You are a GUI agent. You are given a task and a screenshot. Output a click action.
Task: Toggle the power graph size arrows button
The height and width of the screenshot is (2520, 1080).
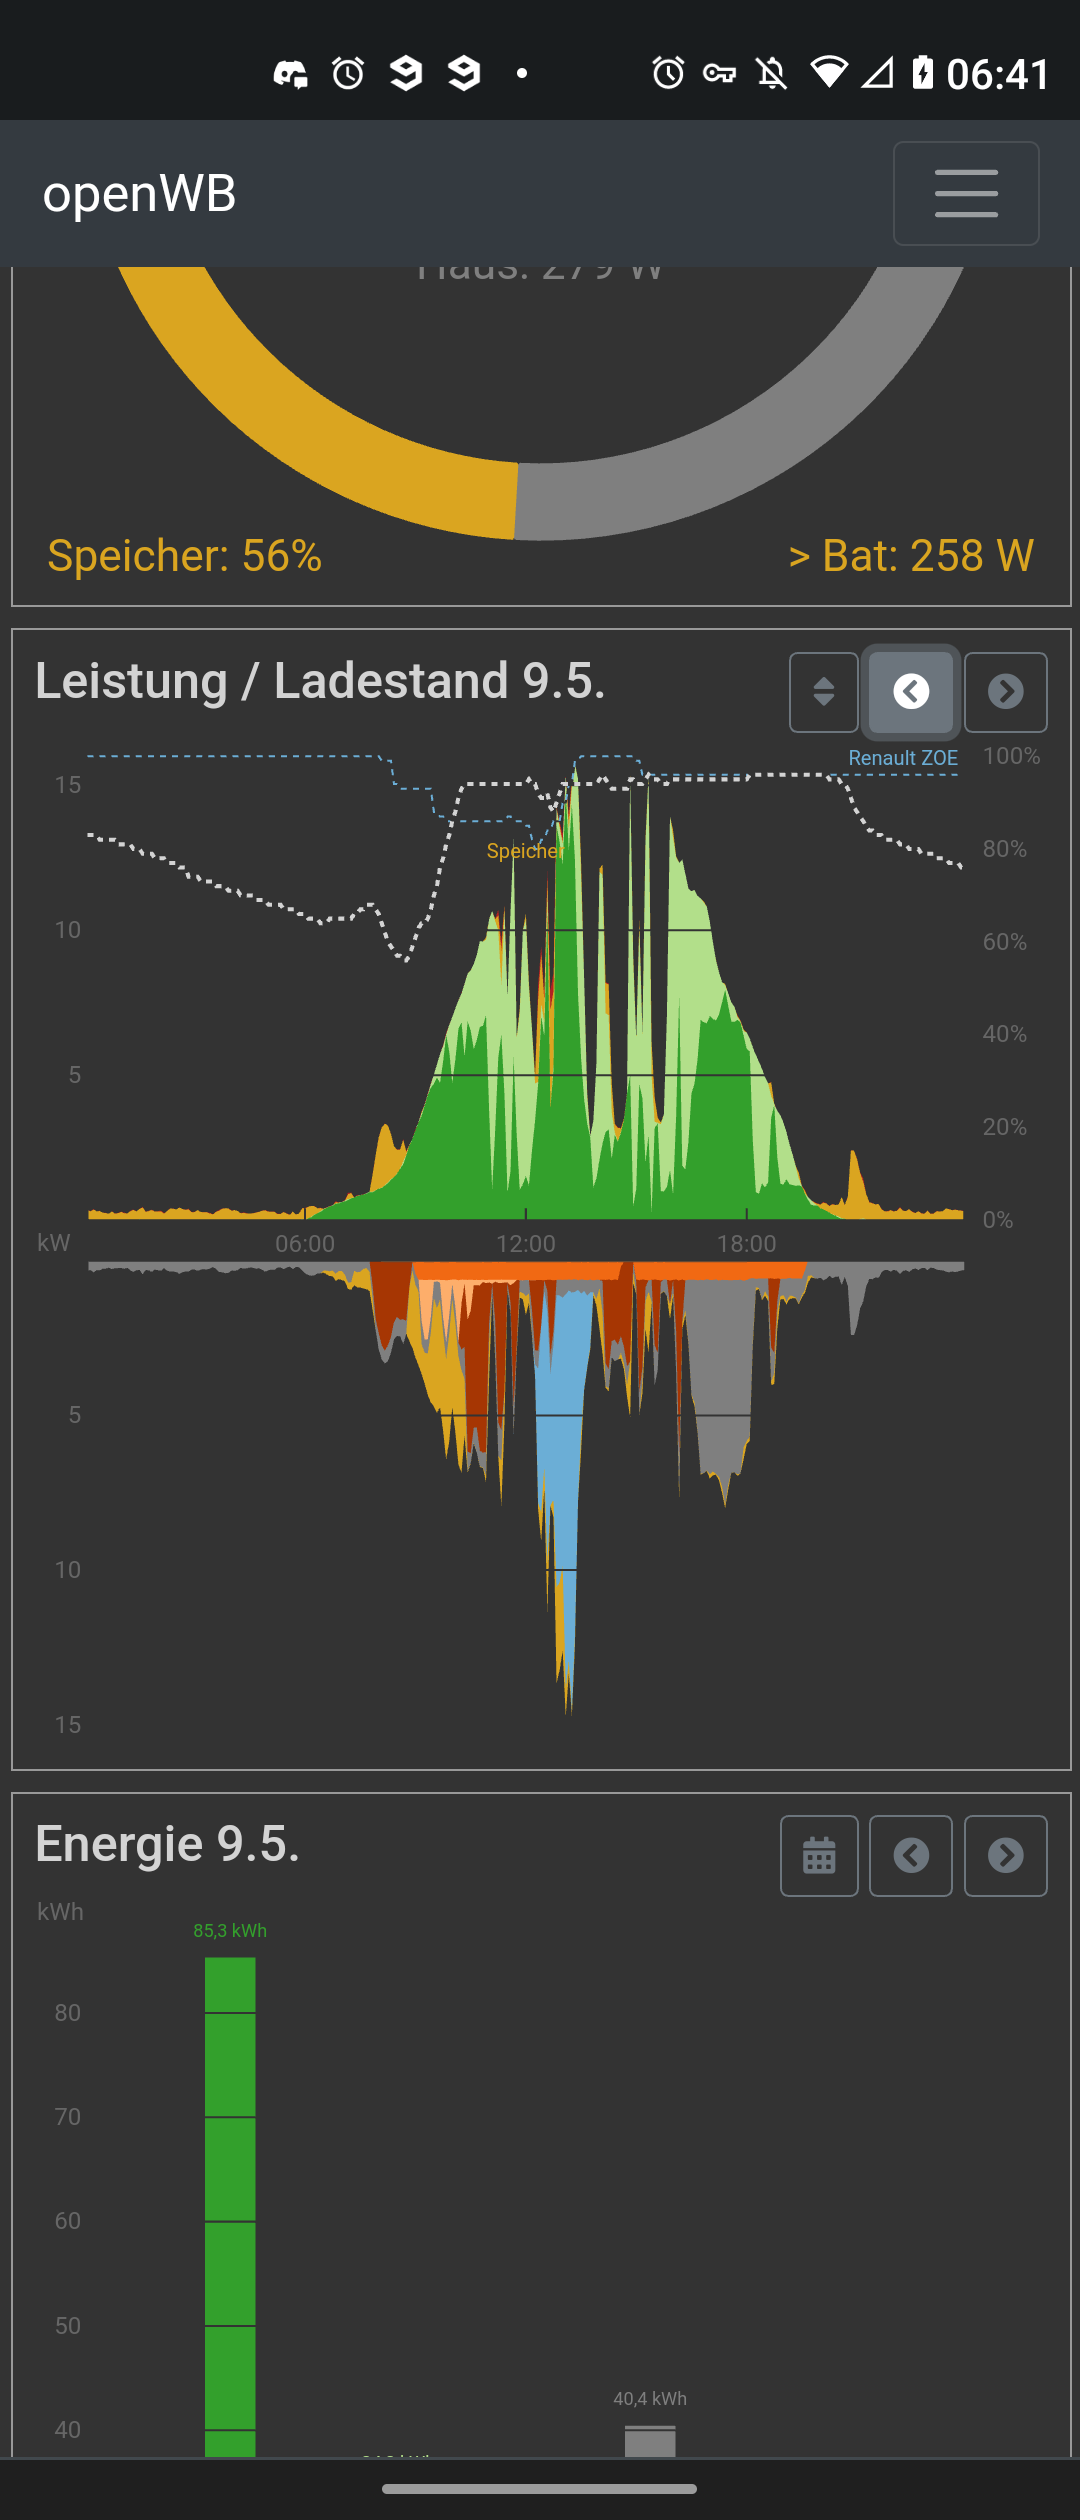[824, 692]
